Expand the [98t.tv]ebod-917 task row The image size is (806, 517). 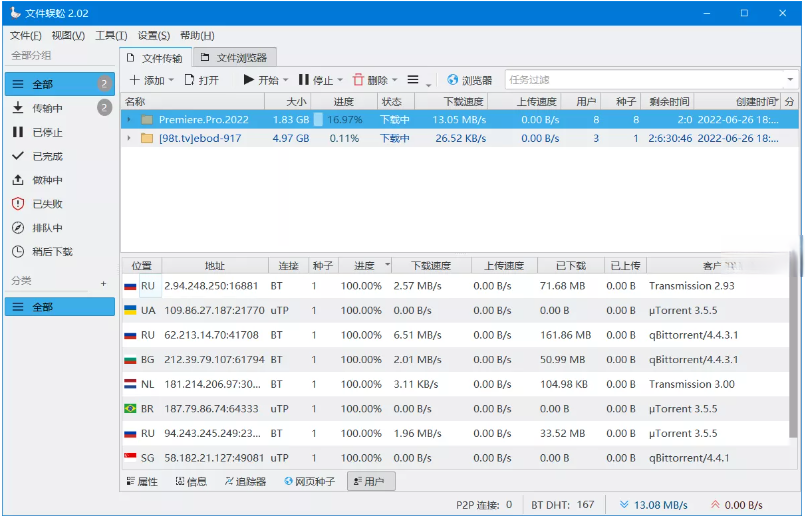point(129,138)
